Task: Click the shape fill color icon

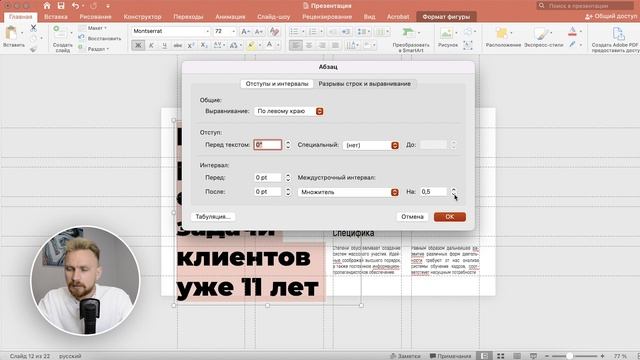Action: 573,31
